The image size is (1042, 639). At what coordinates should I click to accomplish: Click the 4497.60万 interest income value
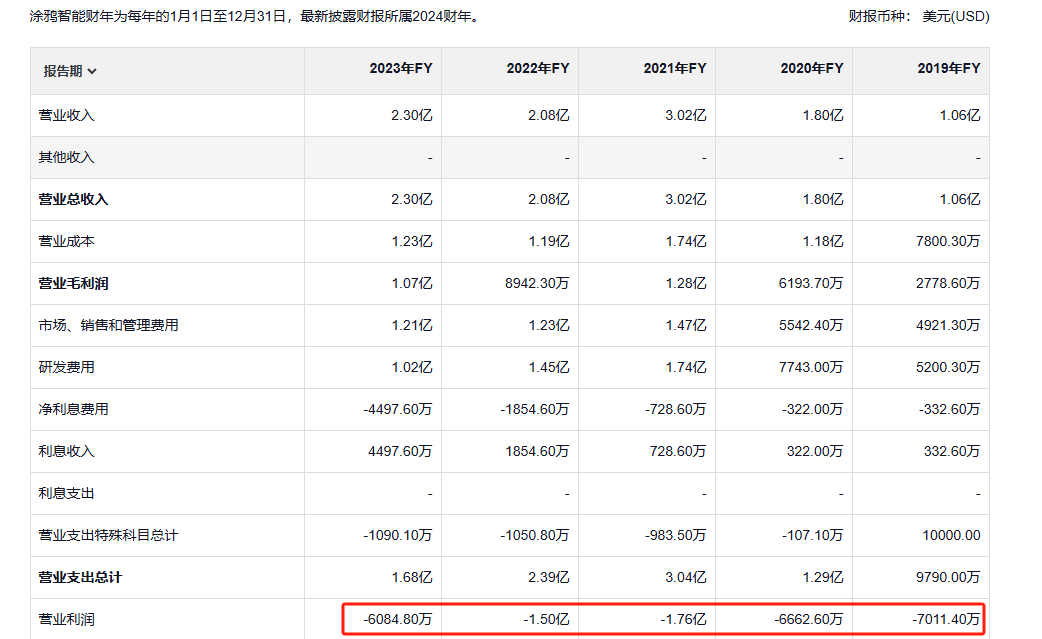point(400,452)
